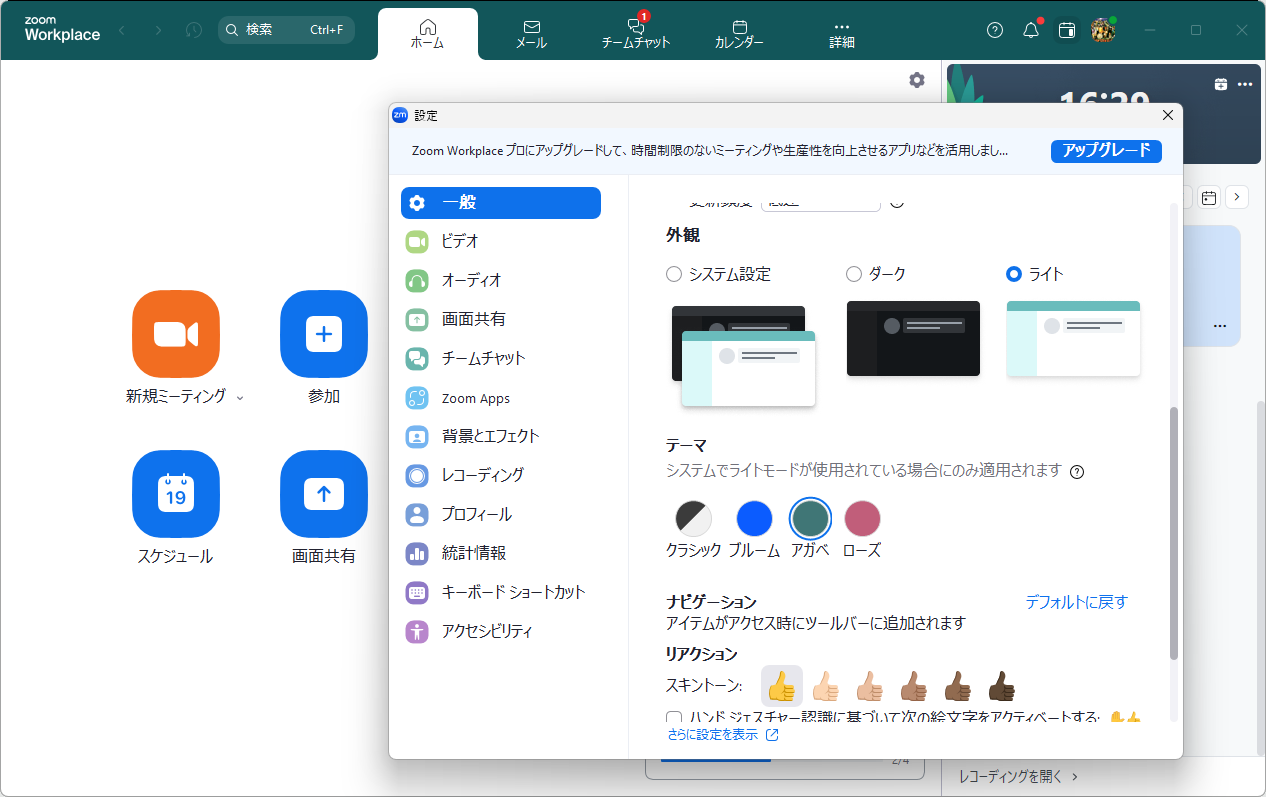Viewport: 1266px width, 797px height.
Task: Open the 更新頻度 dropdown
Action: 820,200
